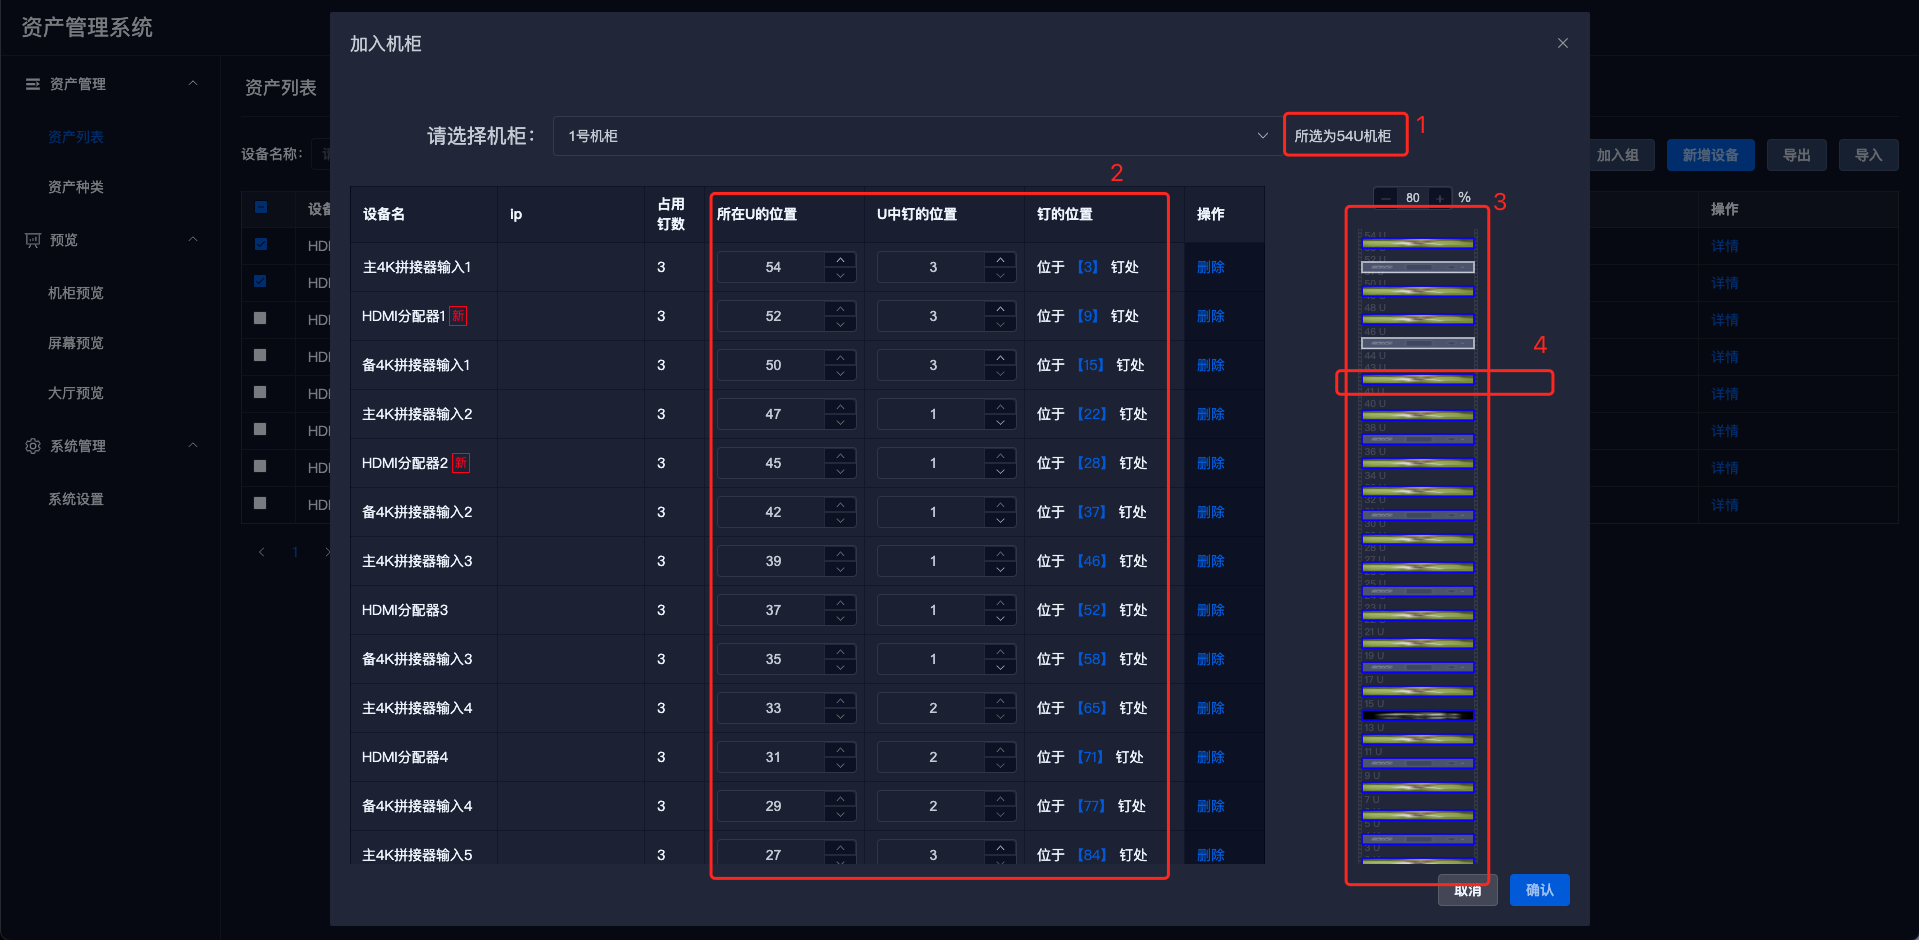
Task: Click 加入组 button in asset list
Action: pos(1617,155)
